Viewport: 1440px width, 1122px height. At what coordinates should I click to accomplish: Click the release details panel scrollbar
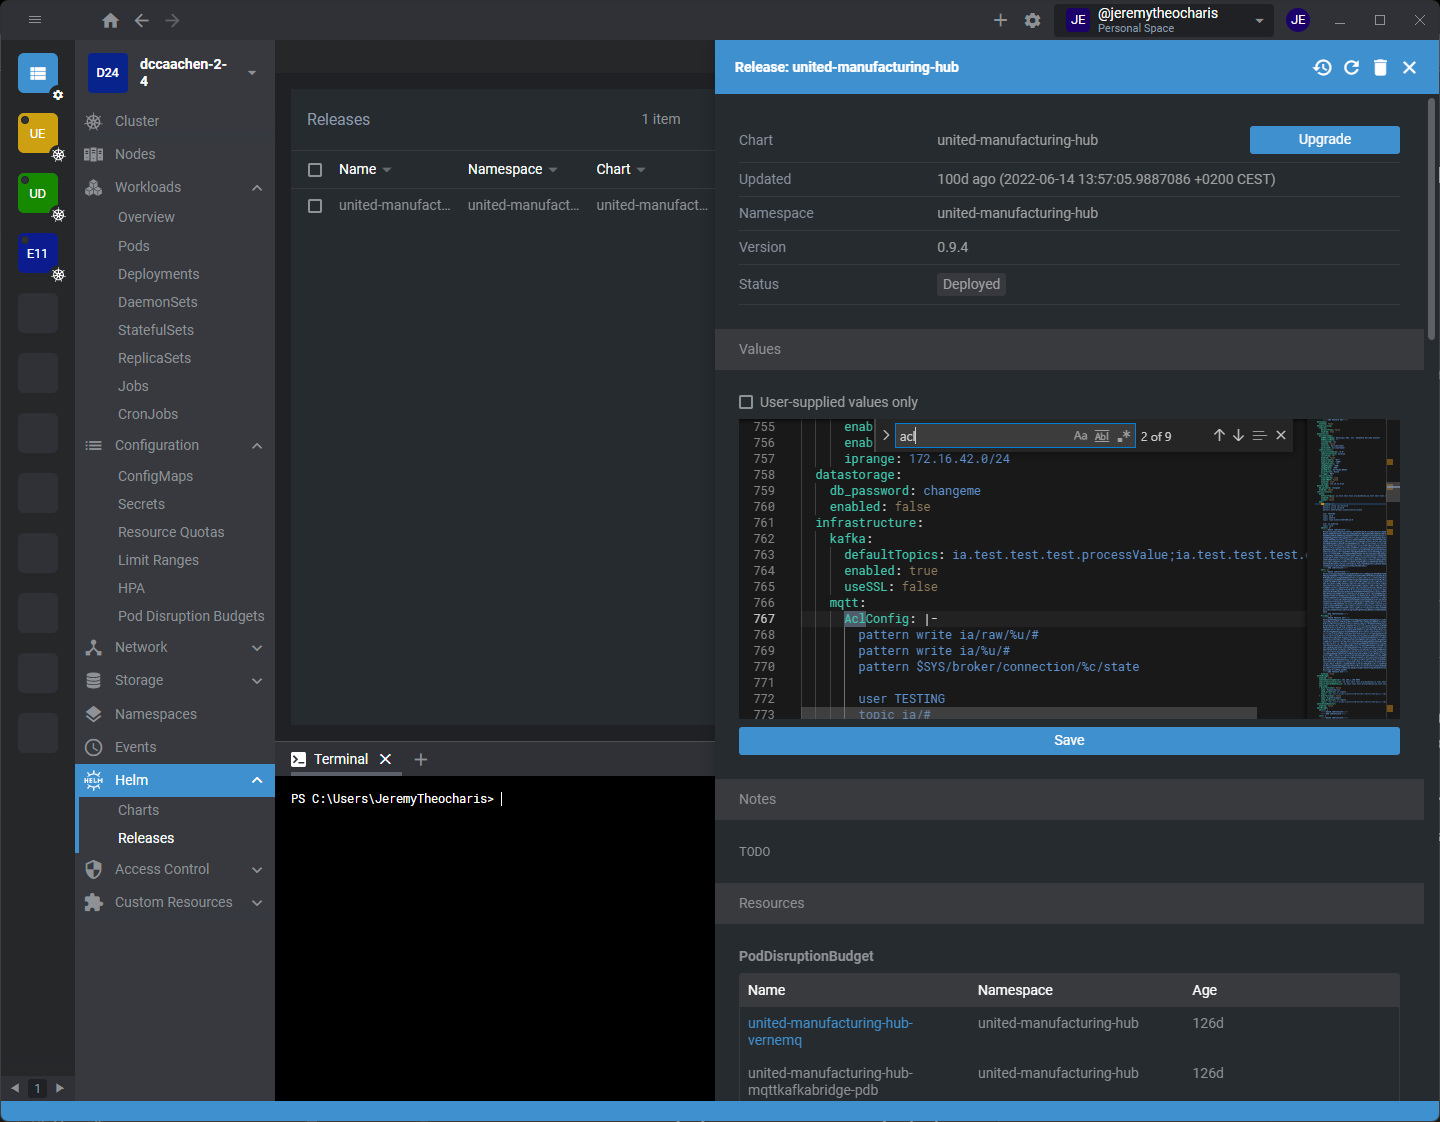point(1431,220)
